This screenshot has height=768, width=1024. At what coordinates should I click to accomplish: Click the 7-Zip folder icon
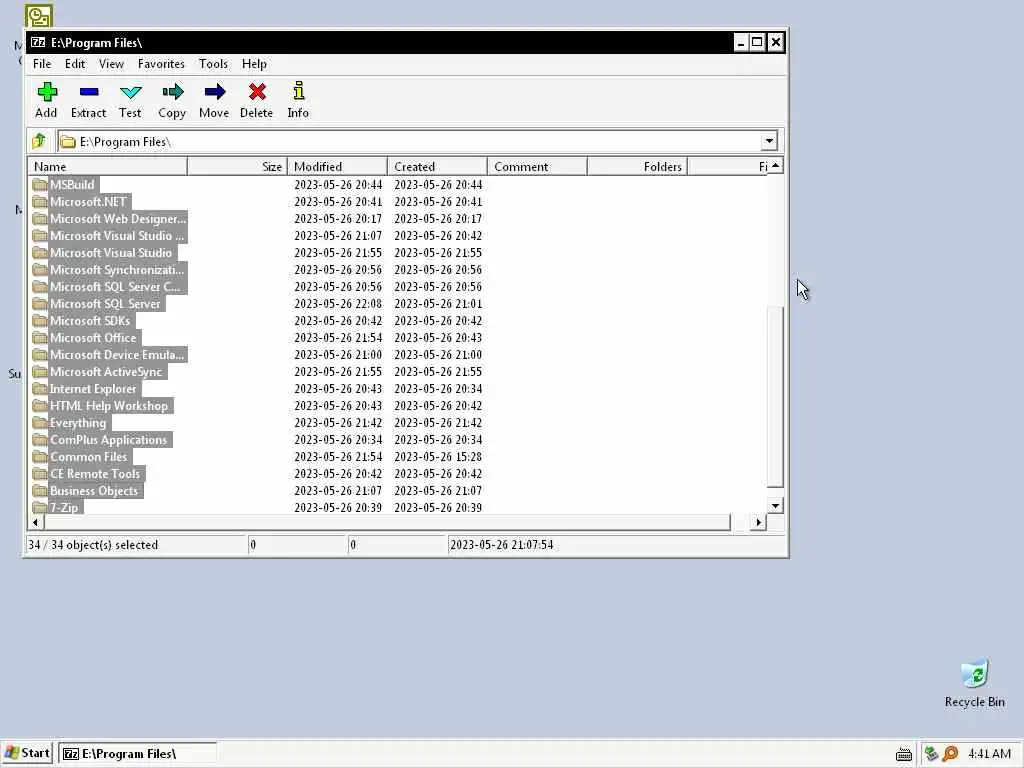(40, 507)
